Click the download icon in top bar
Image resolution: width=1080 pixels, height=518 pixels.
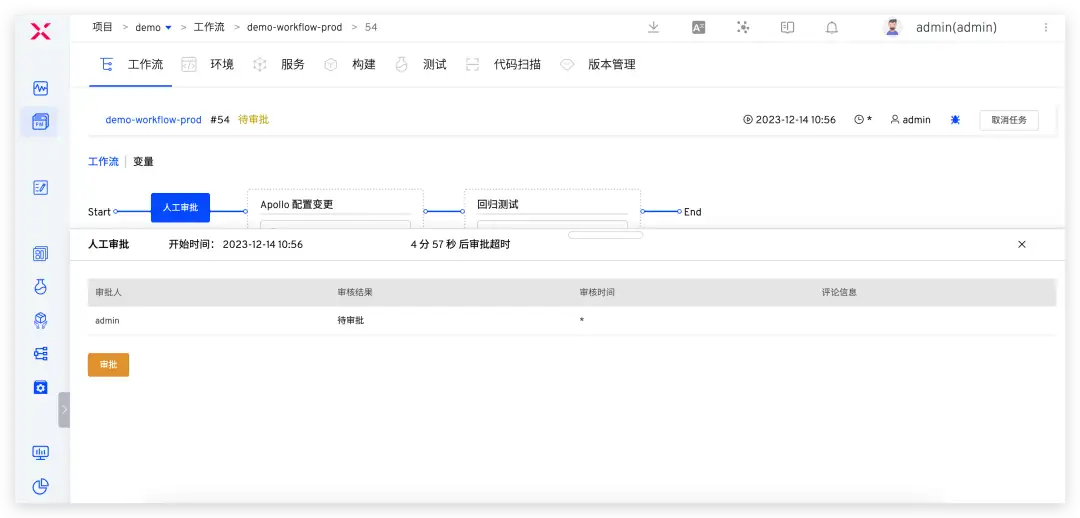tap(654, 28)
